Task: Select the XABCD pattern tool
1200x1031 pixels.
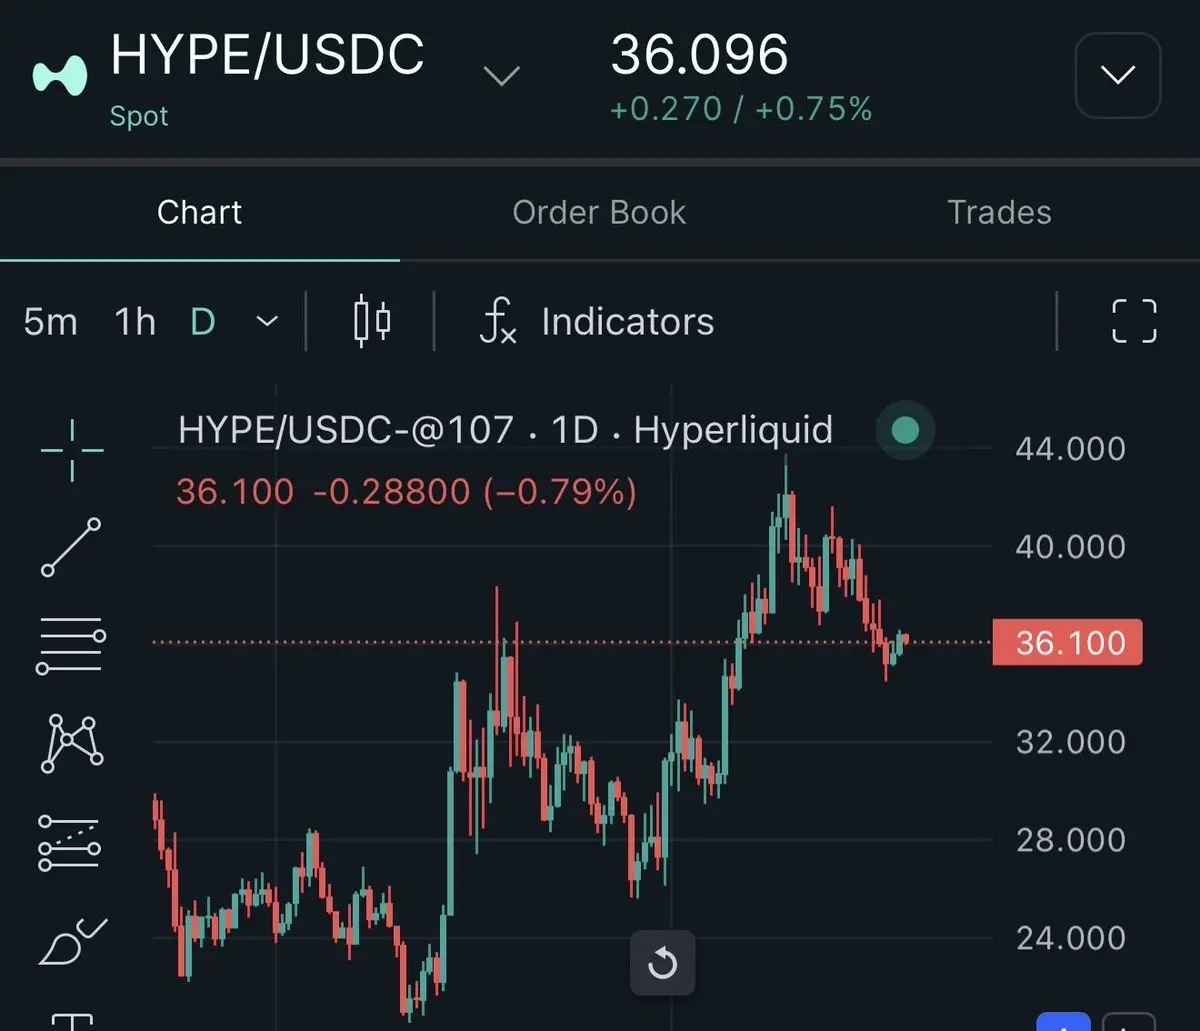Action: (72, 743)
